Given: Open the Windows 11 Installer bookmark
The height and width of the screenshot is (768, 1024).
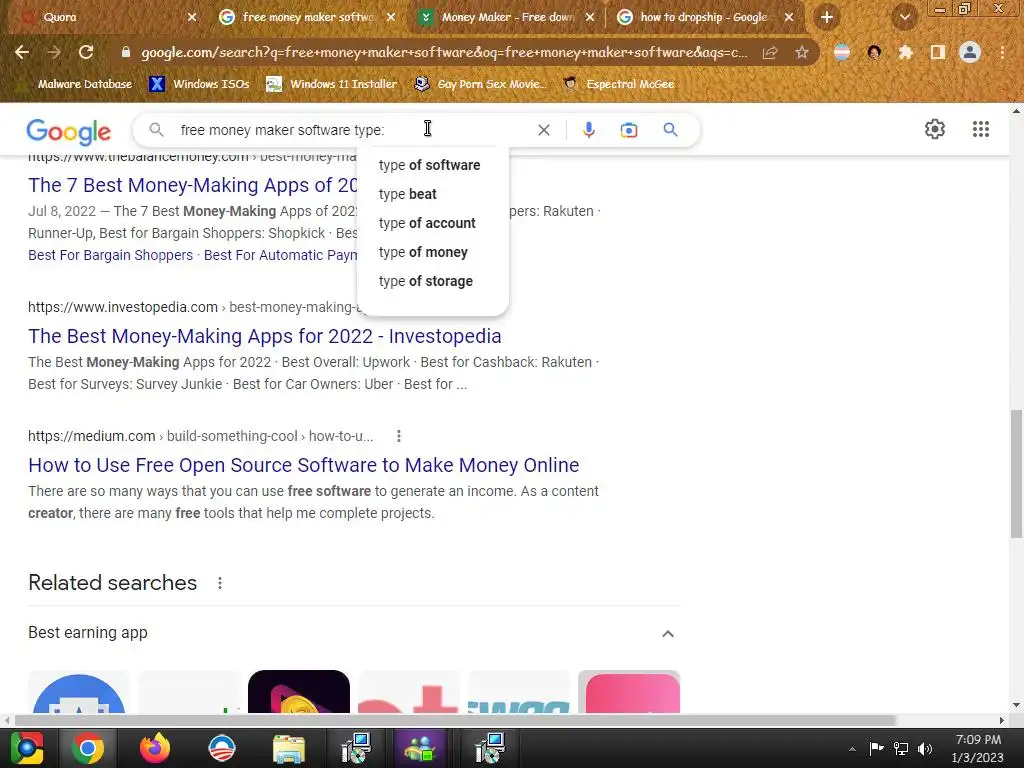Looking at the screenshot, I should [x=331, y=84].
